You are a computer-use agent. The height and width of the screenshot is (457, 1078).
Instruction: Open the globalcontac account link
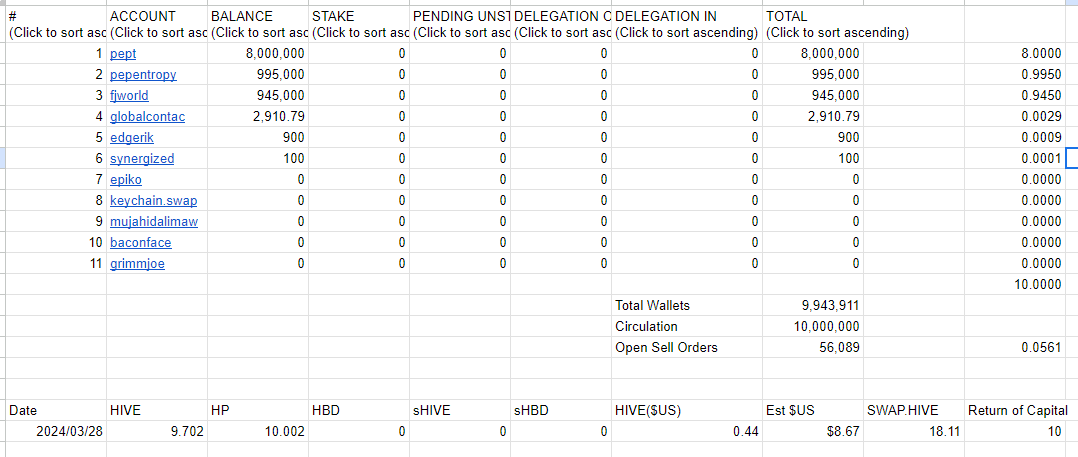(147, 117)
